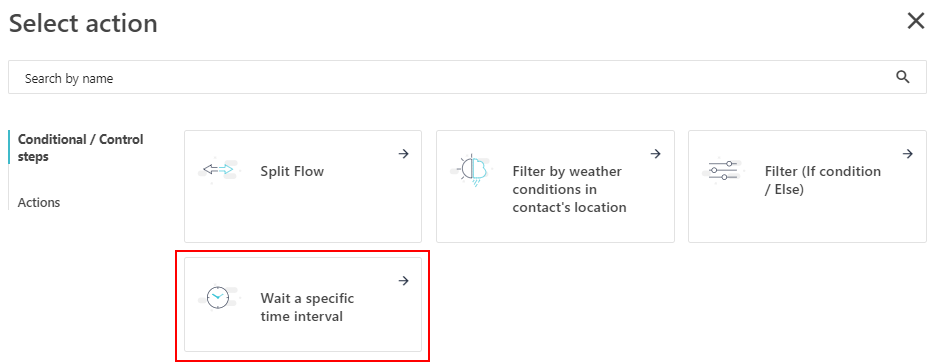
Task: Choose Filter (If condition / Else) text
Action: coord(823,181)
